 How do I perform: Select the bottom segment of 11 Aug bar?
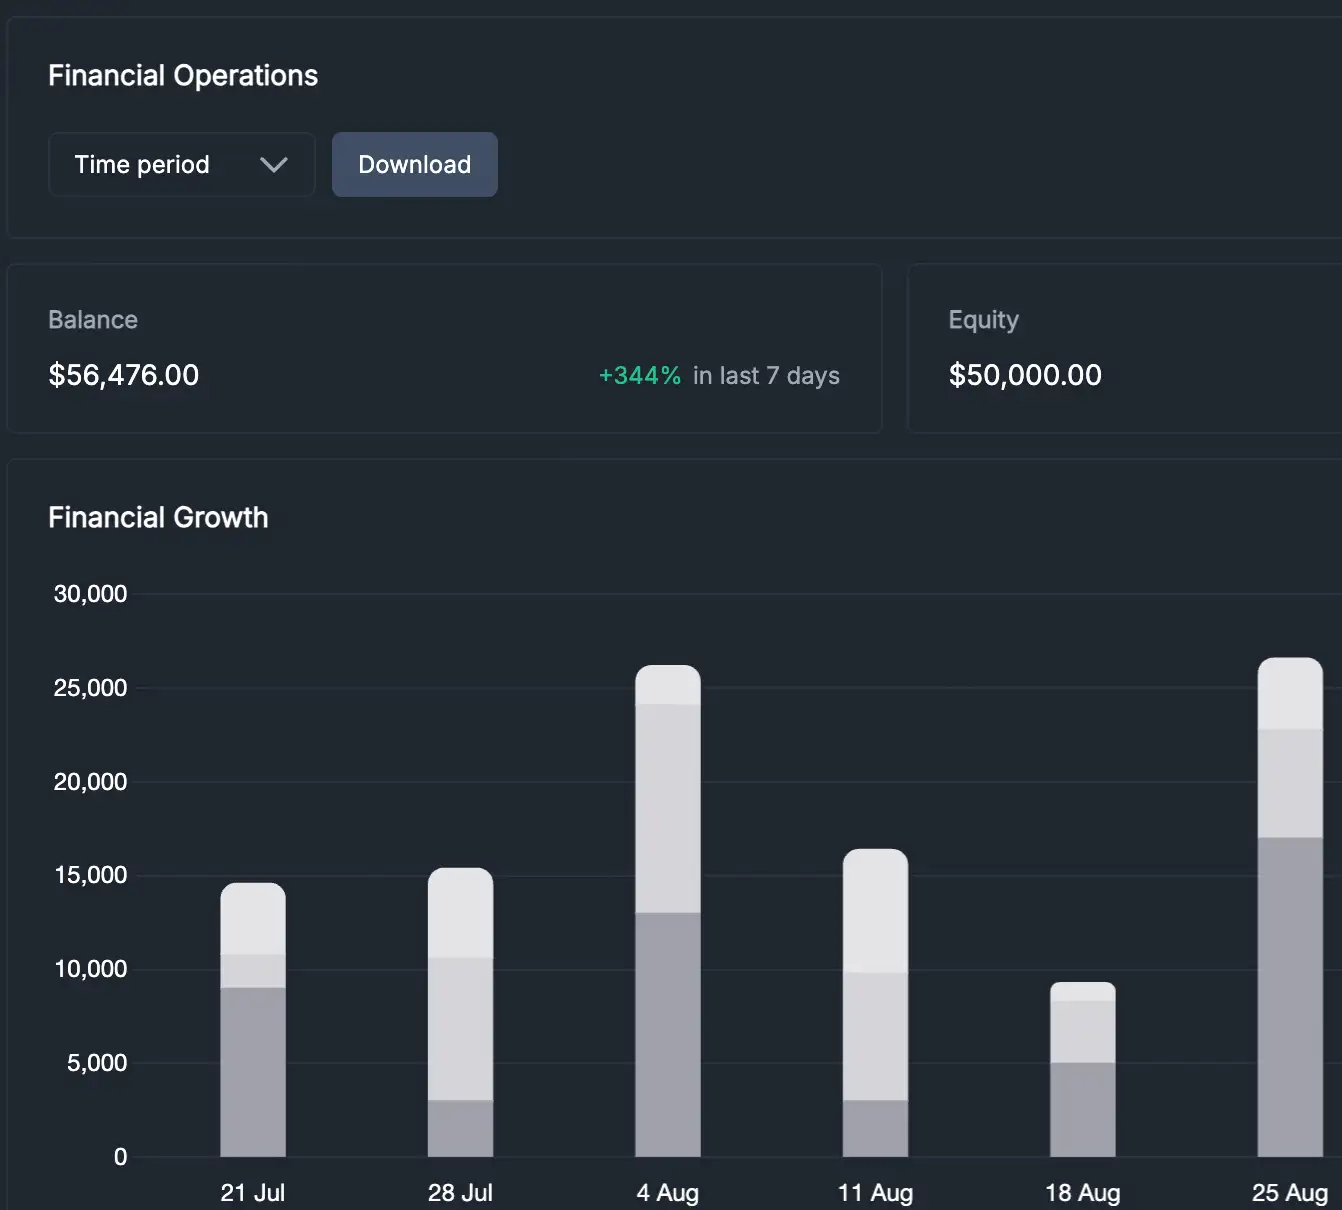875,1128
